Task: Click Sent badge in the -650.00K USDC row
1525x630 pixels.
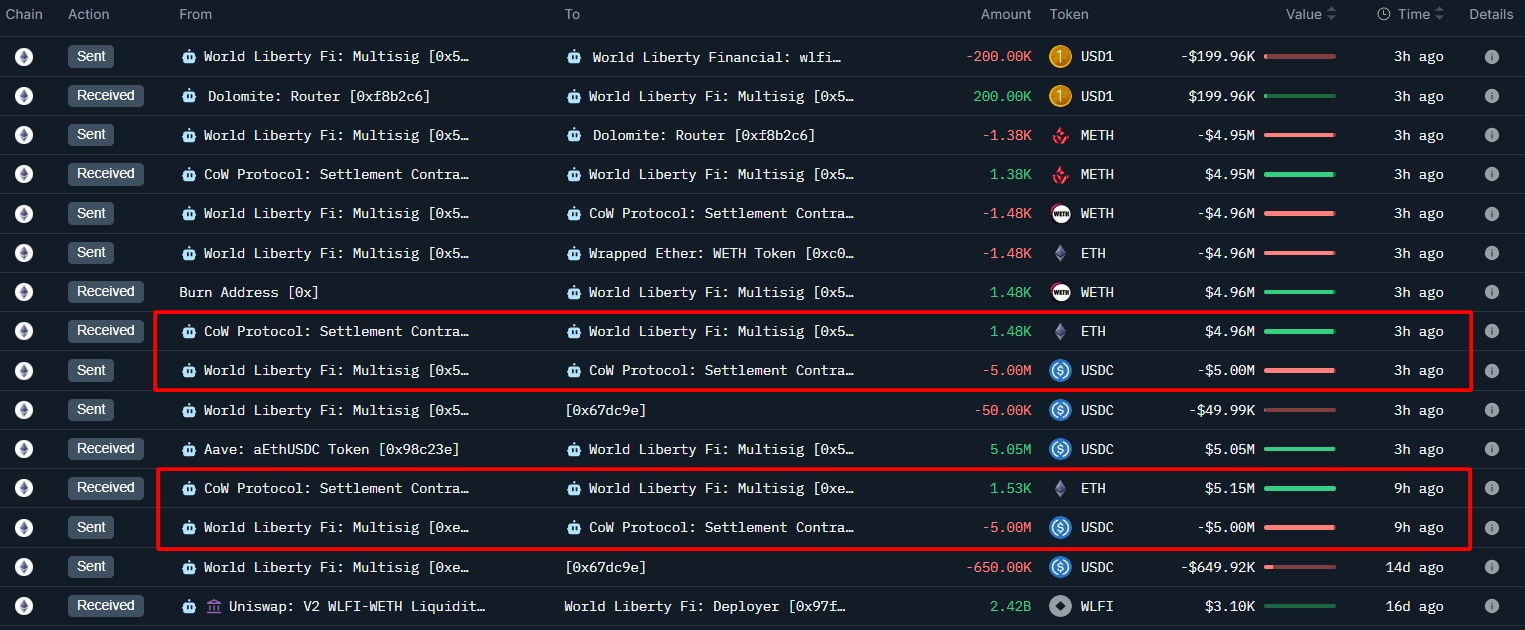Action: 91,566
